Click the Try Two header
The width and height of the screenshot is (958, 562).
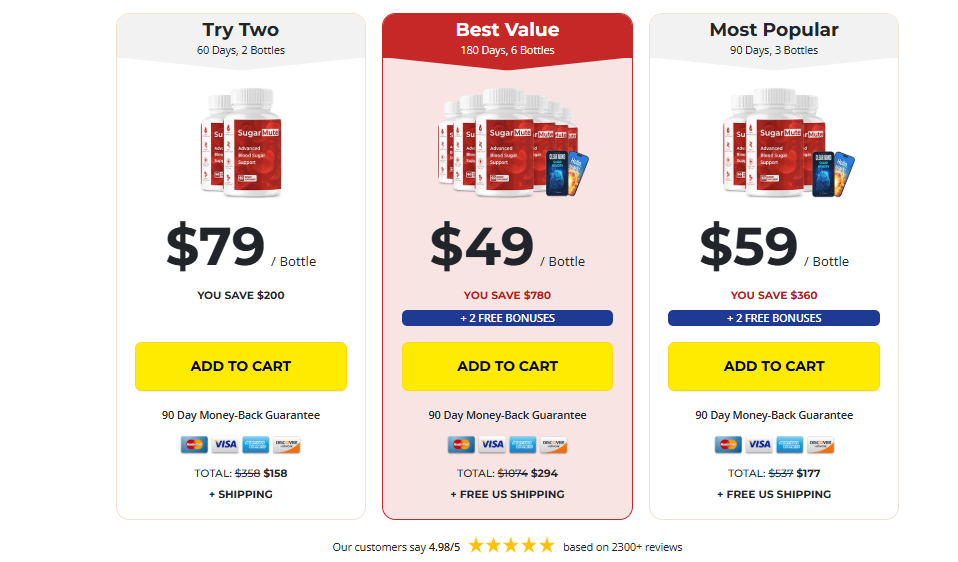241,37
